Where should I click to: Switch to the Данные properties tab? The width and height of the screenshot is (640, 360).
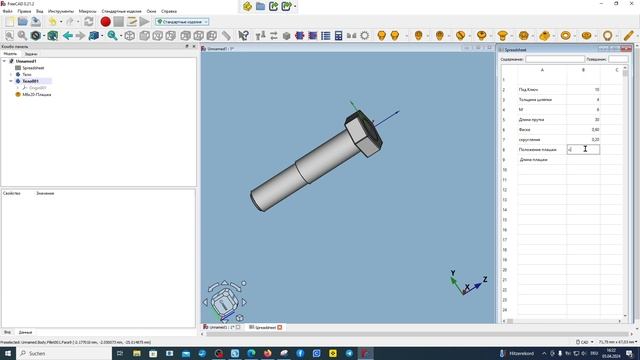[25, 332]
